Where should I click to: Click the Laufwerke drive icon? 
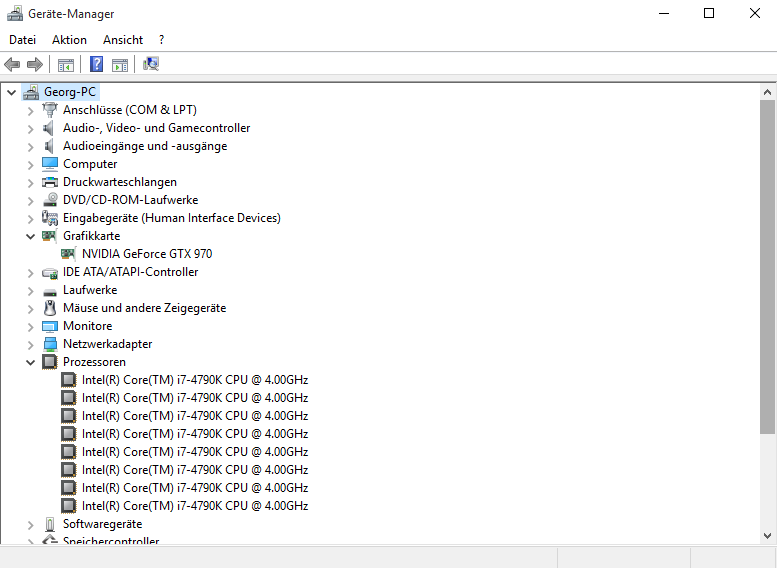pos(50,291)
